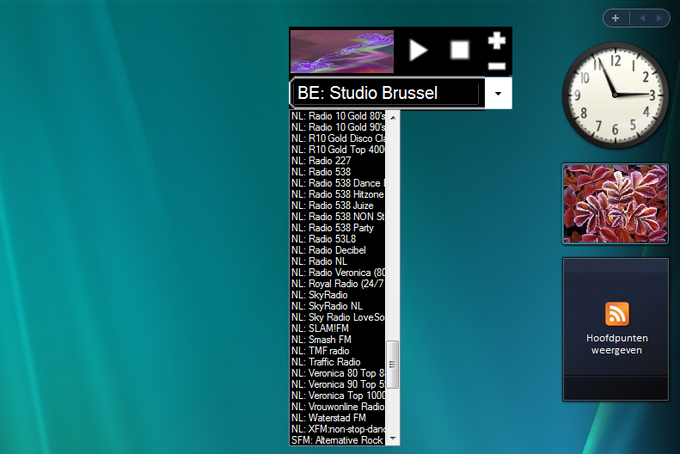
Task: Stop the radio stream
Action: pyautogui.click(x=460, y=50)
